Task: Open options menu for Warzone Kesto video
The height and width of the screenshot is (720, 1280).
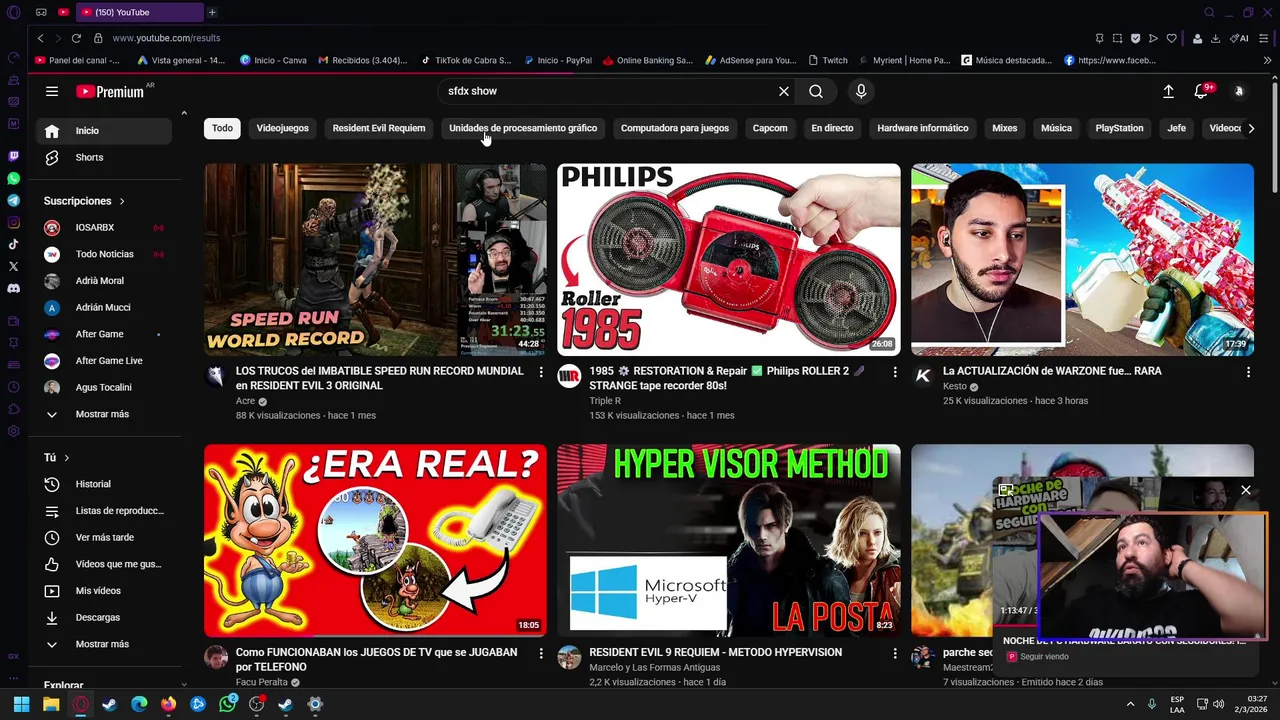Action: 1248,372
